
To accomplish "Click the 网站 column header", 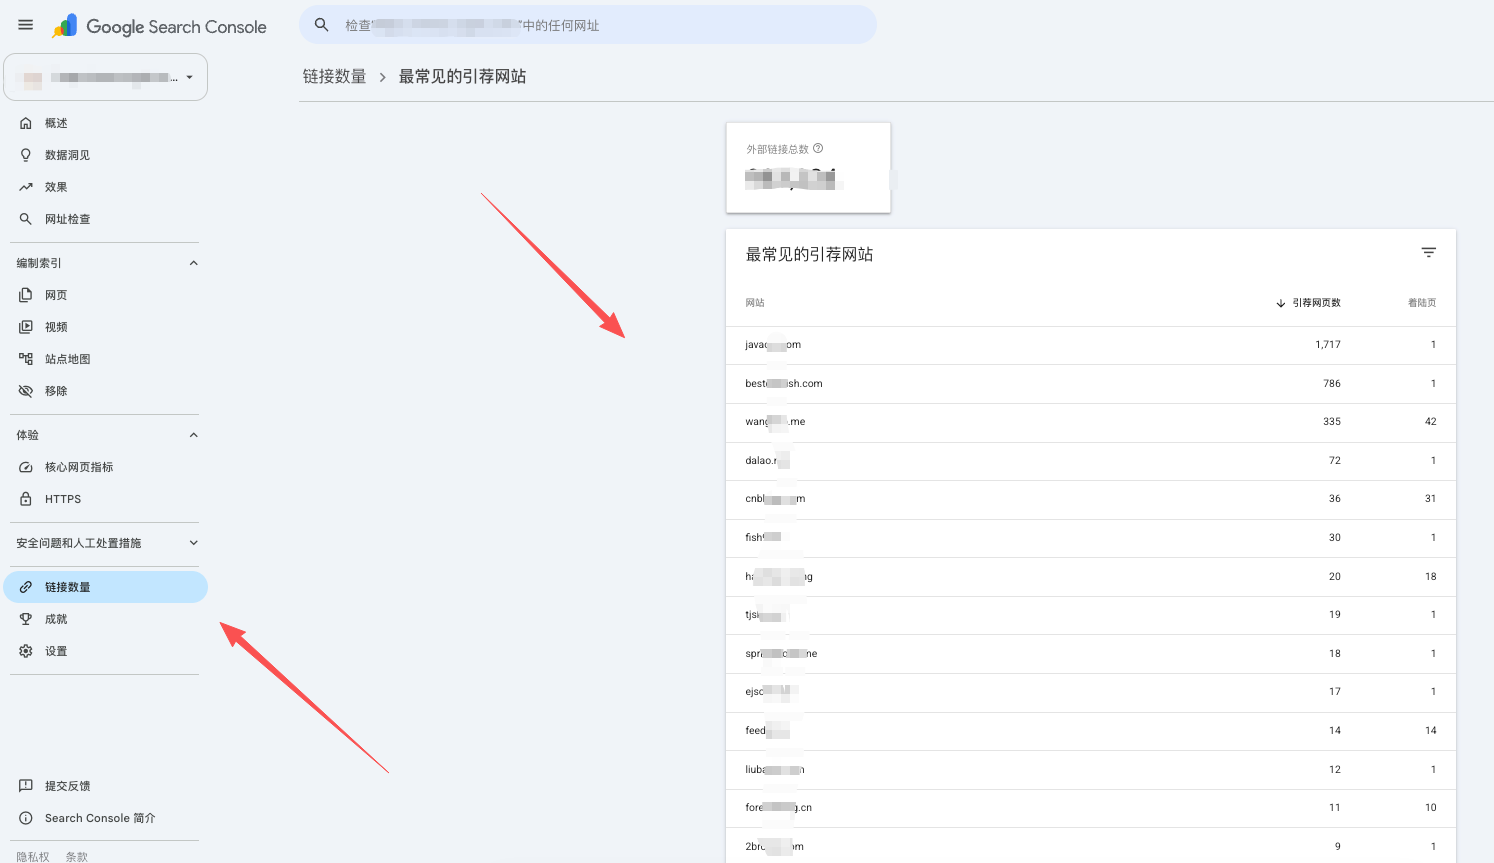I will coord(755,303).
